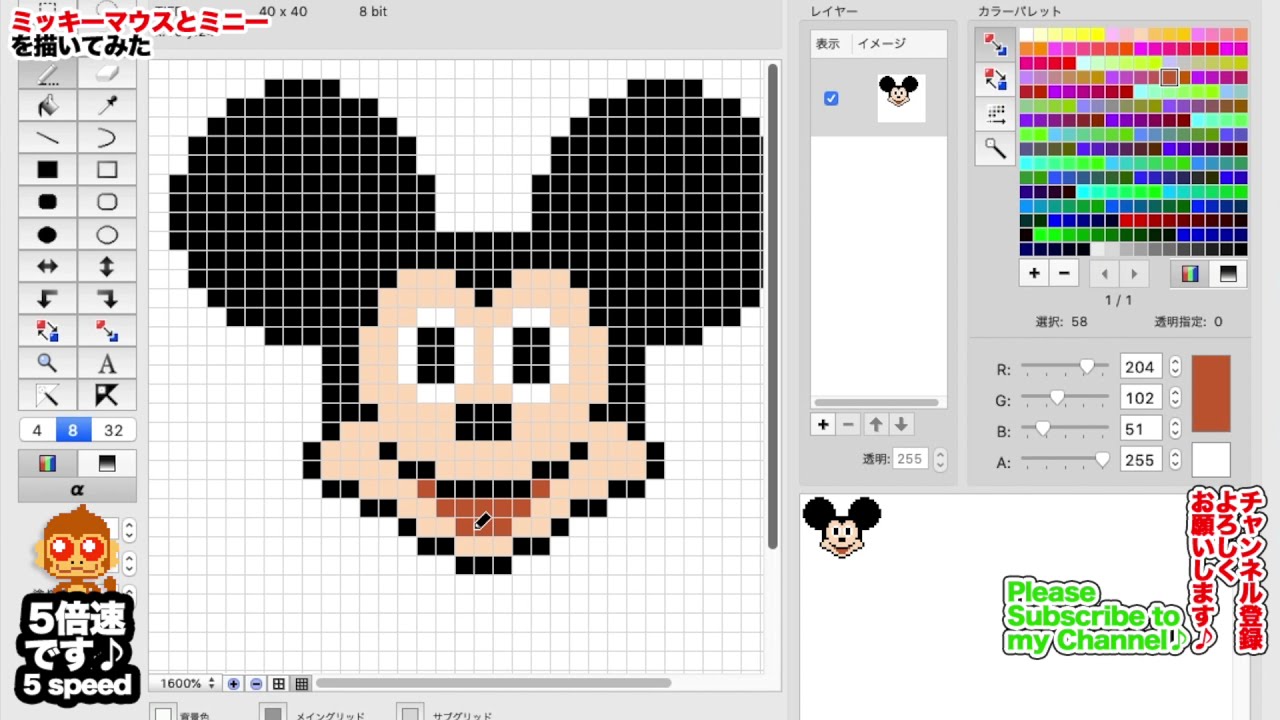The height and width of the screenshot is (720, 1280).
Task: Open the 1600% zoom level dropdown
Action: tap(187, 684)
